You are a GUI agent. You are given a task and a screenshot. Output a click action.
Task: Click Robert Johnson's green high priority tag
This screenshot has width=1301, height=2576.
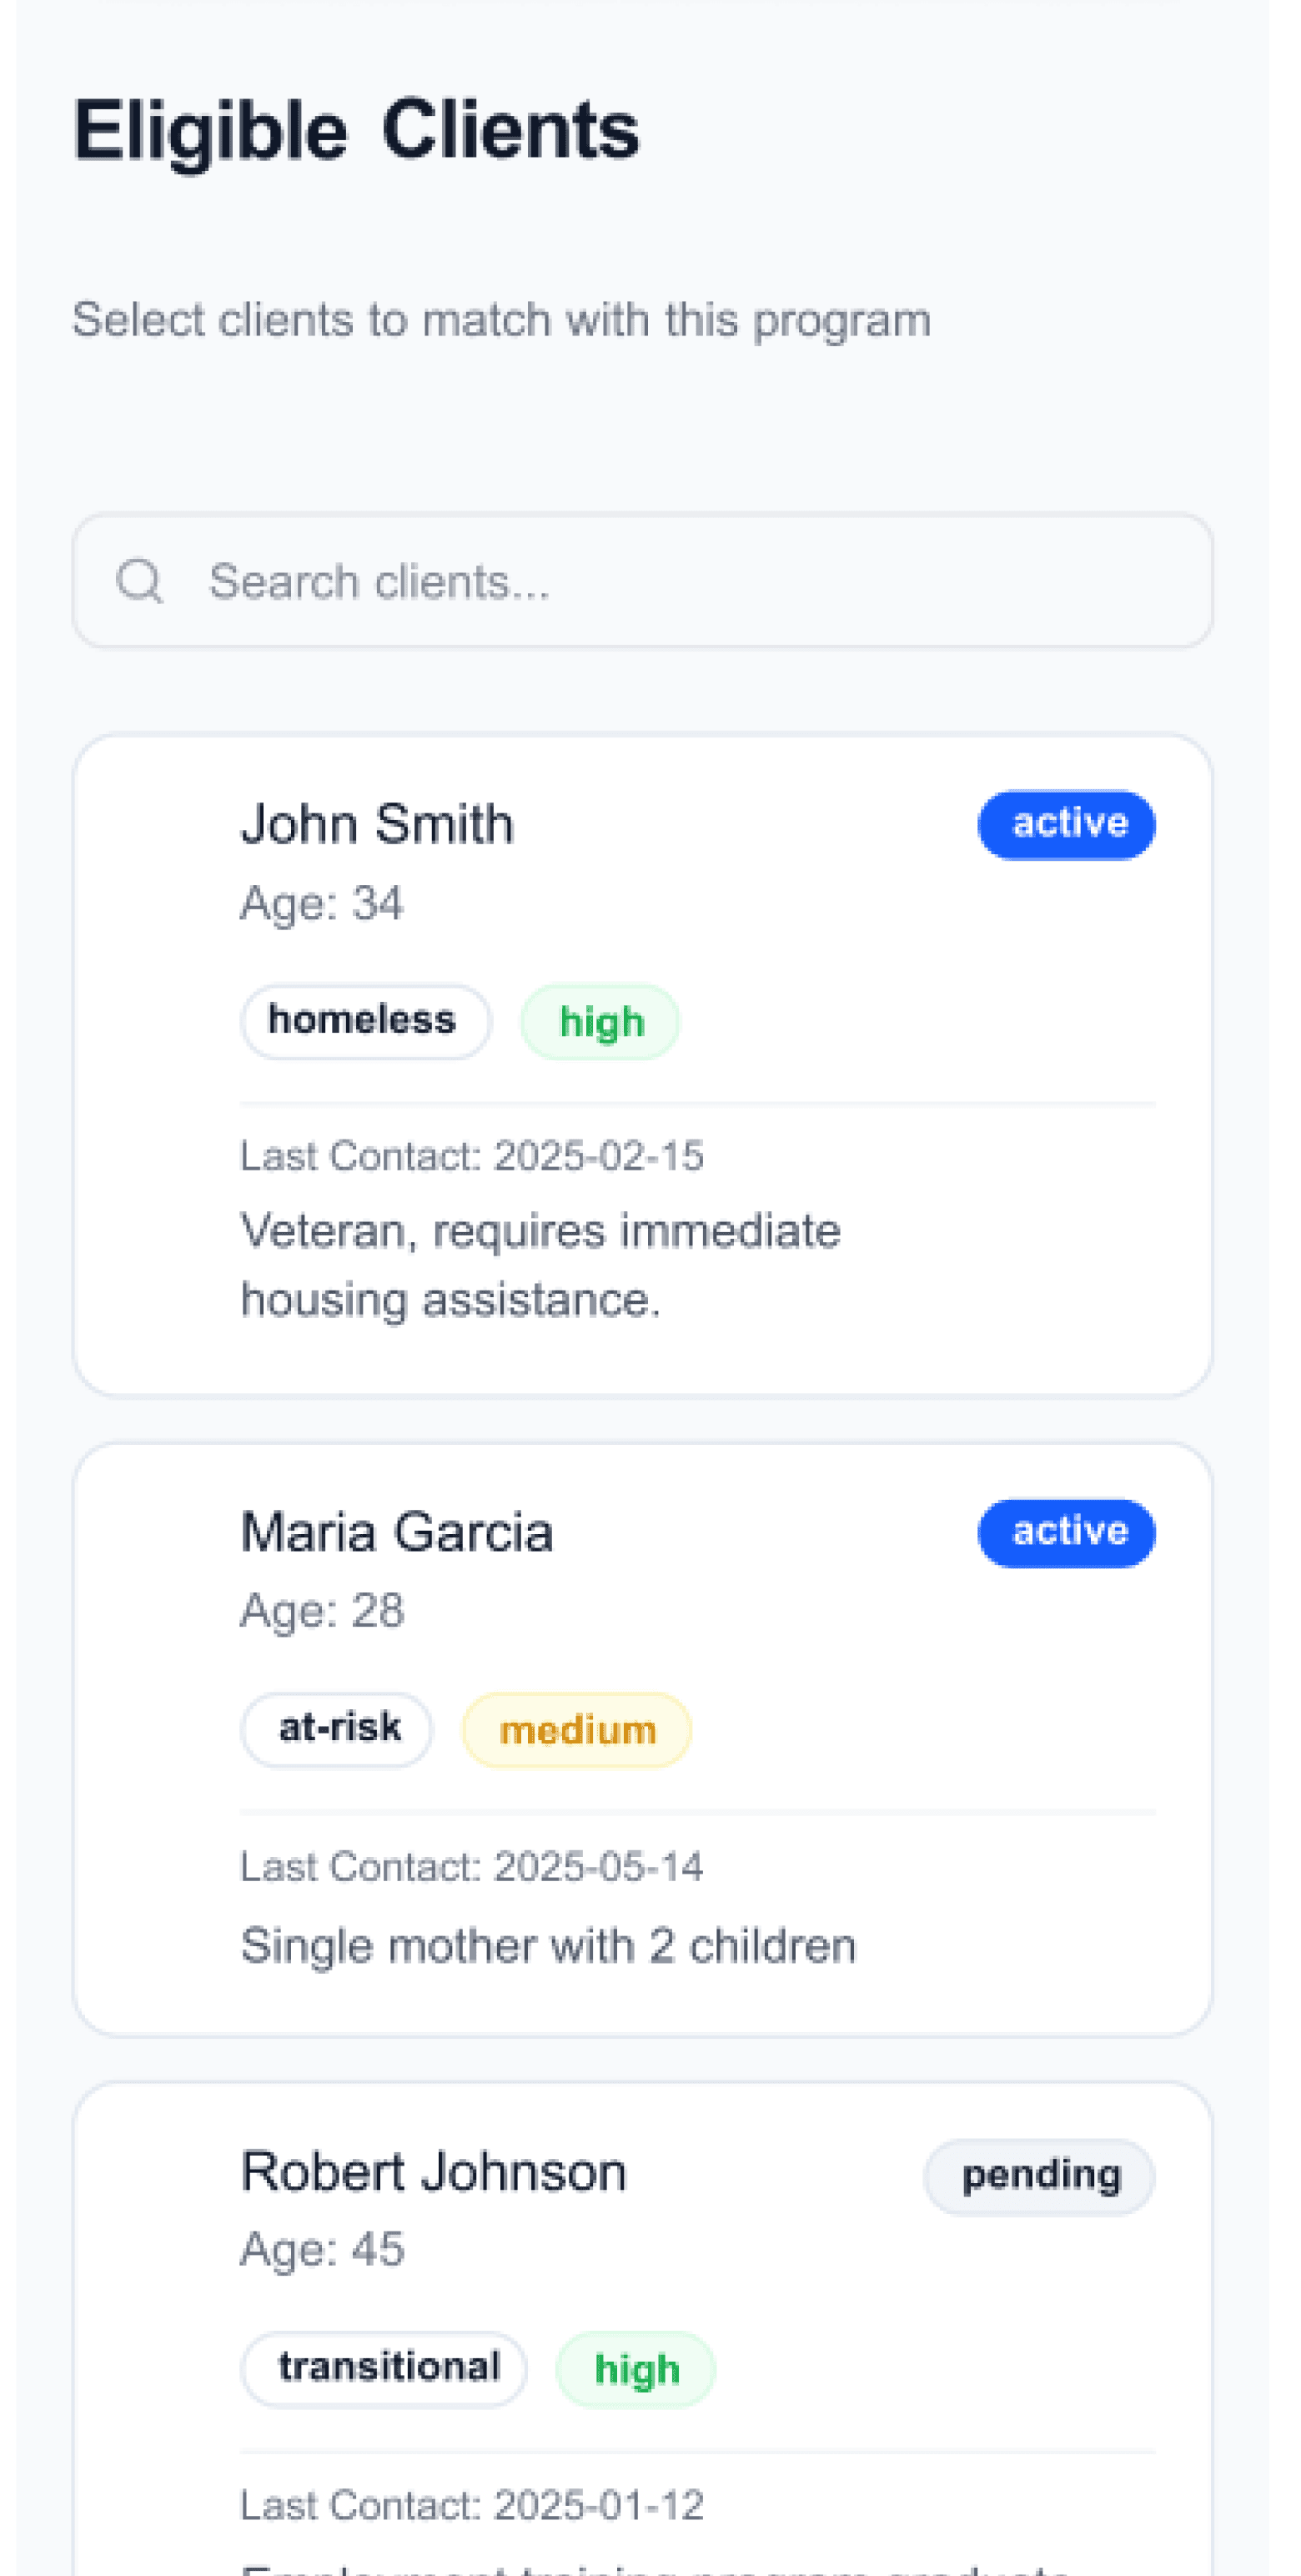pos(636,2369)
